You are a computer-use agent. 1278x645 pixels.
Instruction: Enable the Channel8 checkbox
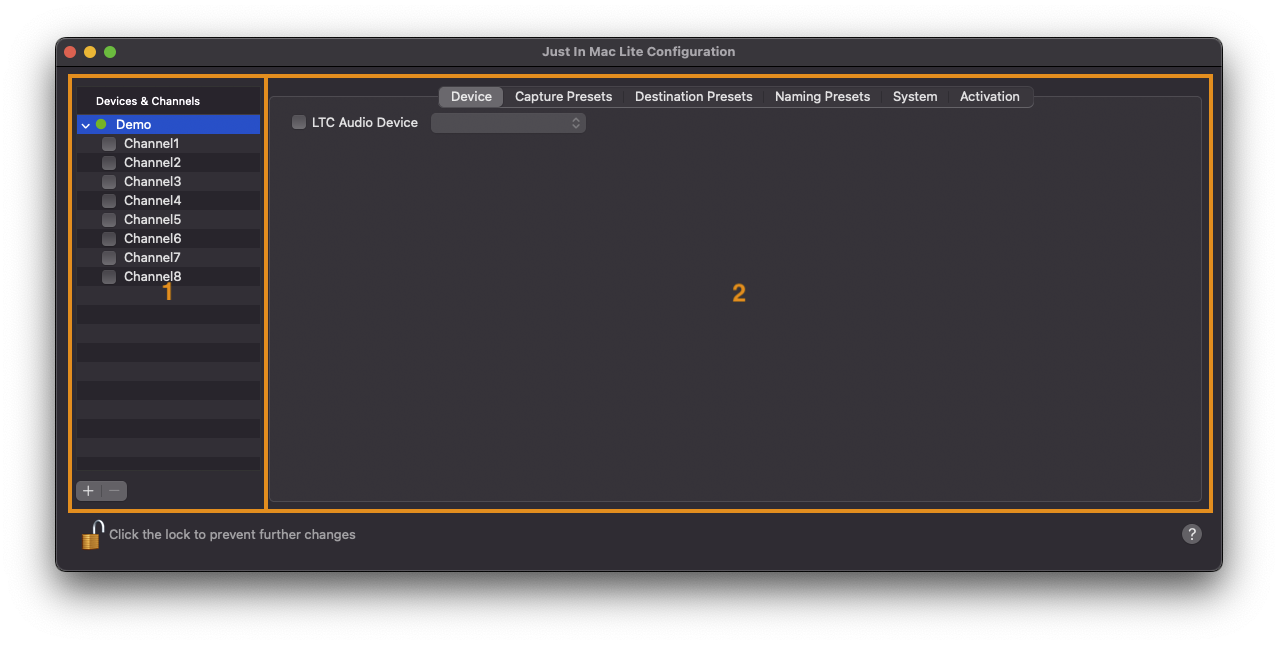pyautogui.click(x=109, y=276)
